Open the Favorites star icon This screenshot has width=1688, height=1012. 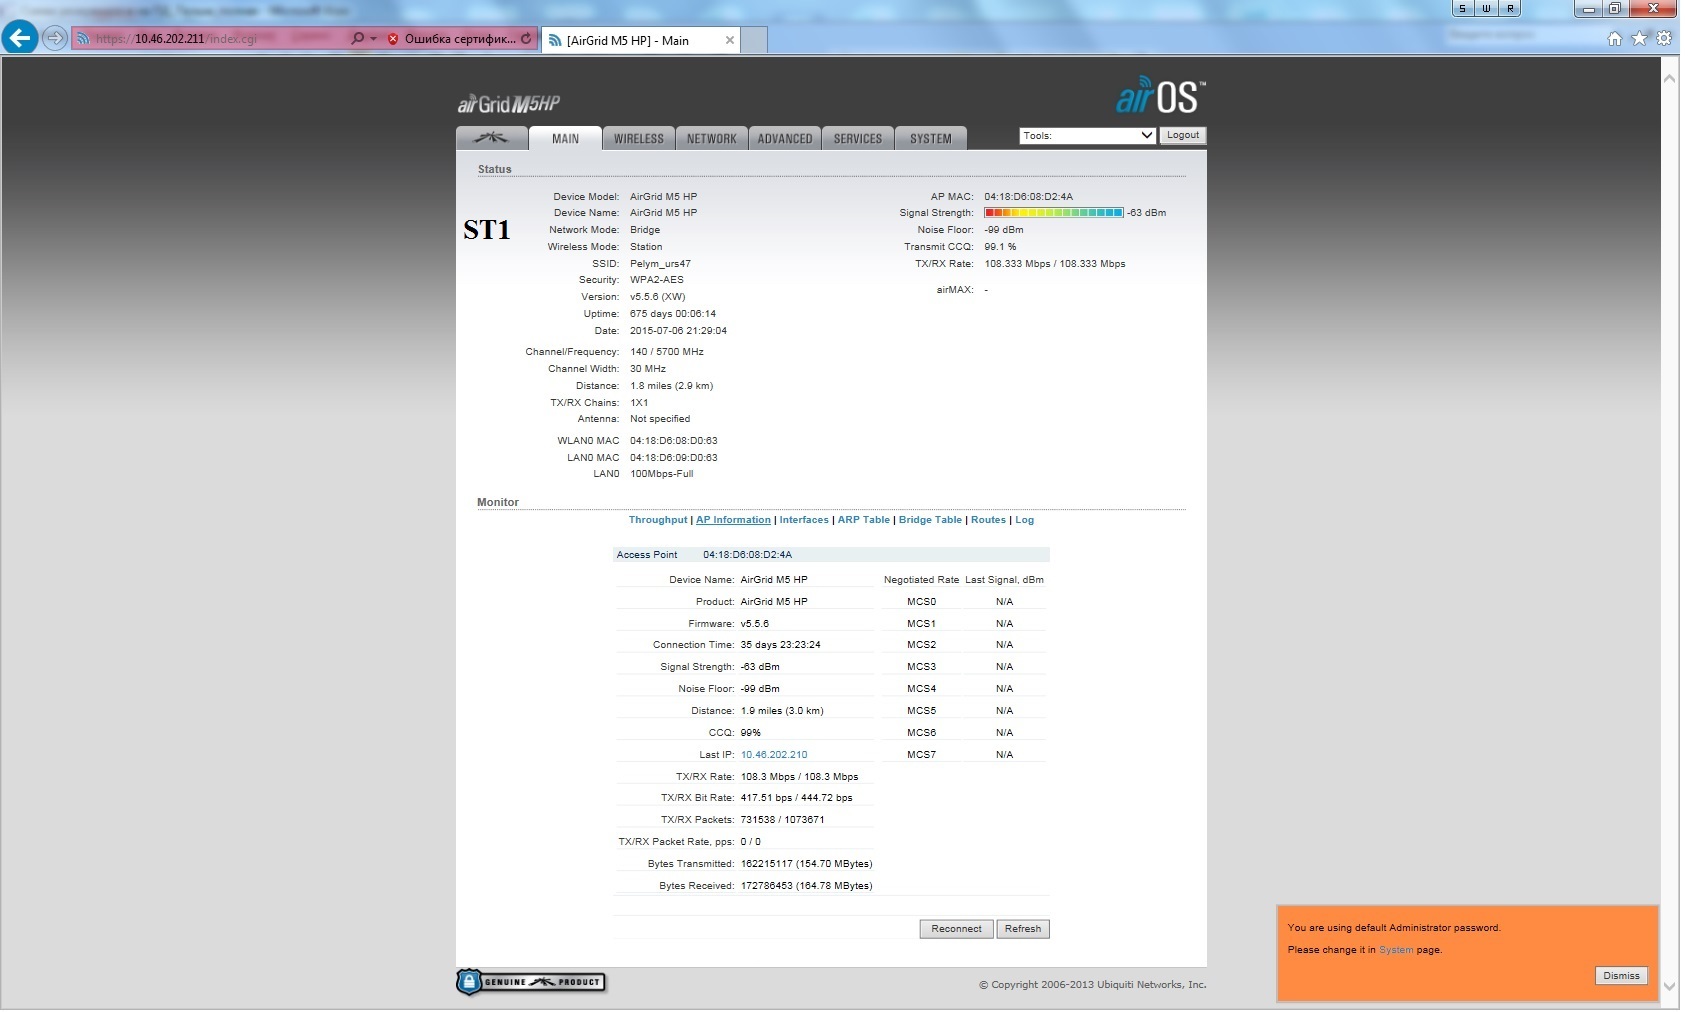1639,38
